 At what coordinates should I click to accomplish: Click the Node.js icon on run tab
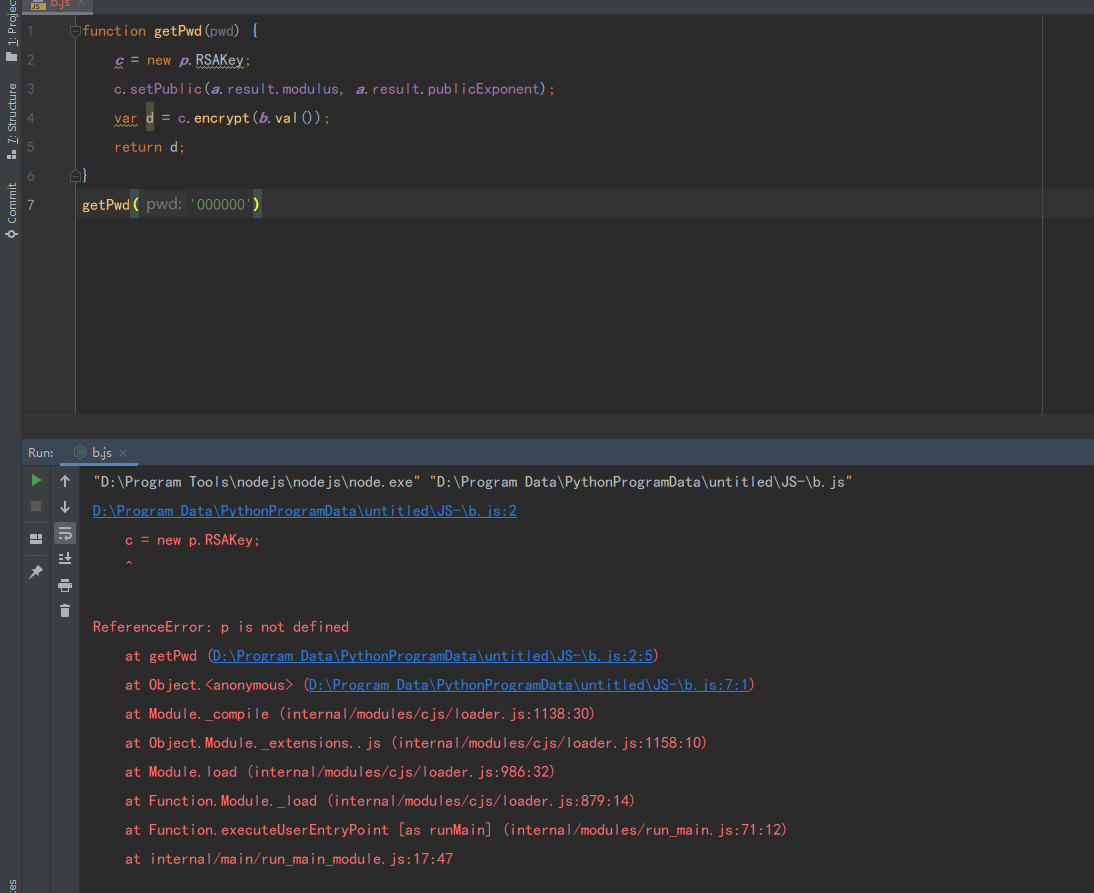79,452
